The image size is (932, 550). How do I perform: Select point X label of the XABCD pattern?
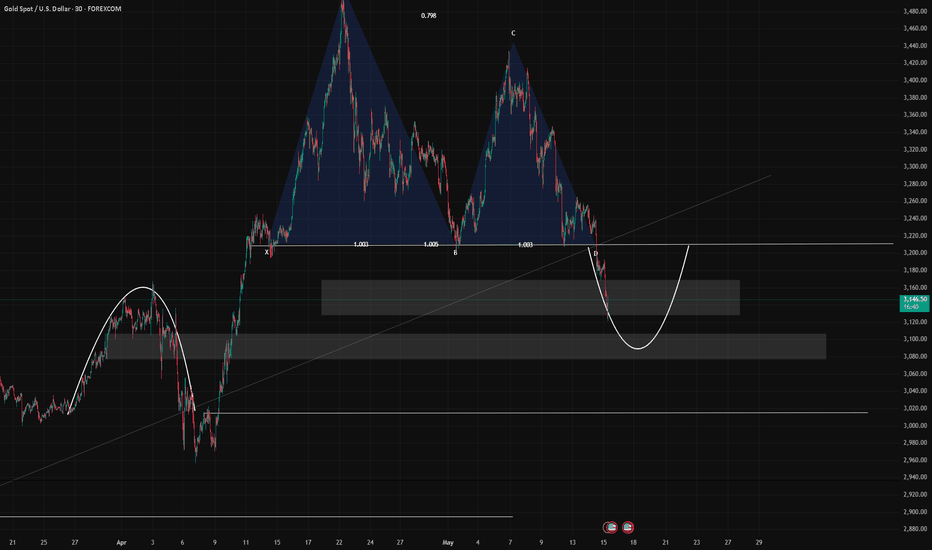[x=267, y=252]
